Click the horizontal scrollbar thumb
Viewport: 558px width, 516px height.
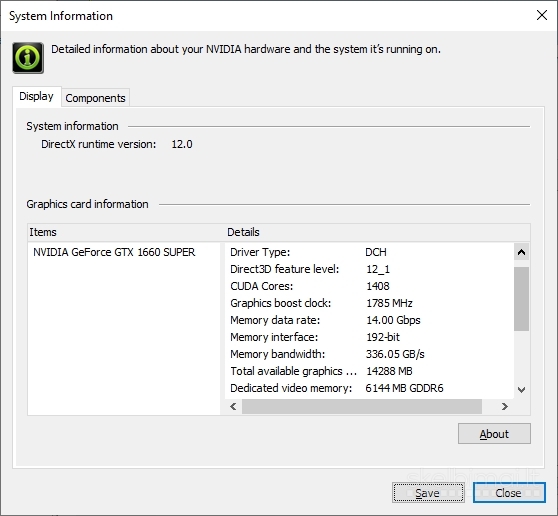pyautogui.click(x=362, y=406)
